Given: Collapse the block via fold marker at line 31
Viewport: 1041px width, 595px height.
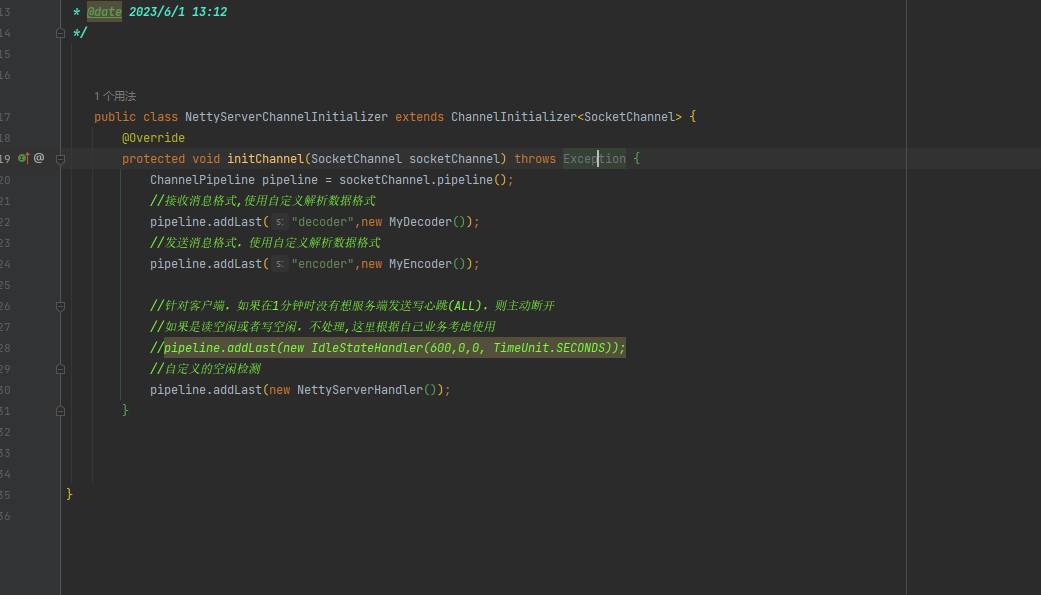Looking at the screenshot, I should pos(60,410).
